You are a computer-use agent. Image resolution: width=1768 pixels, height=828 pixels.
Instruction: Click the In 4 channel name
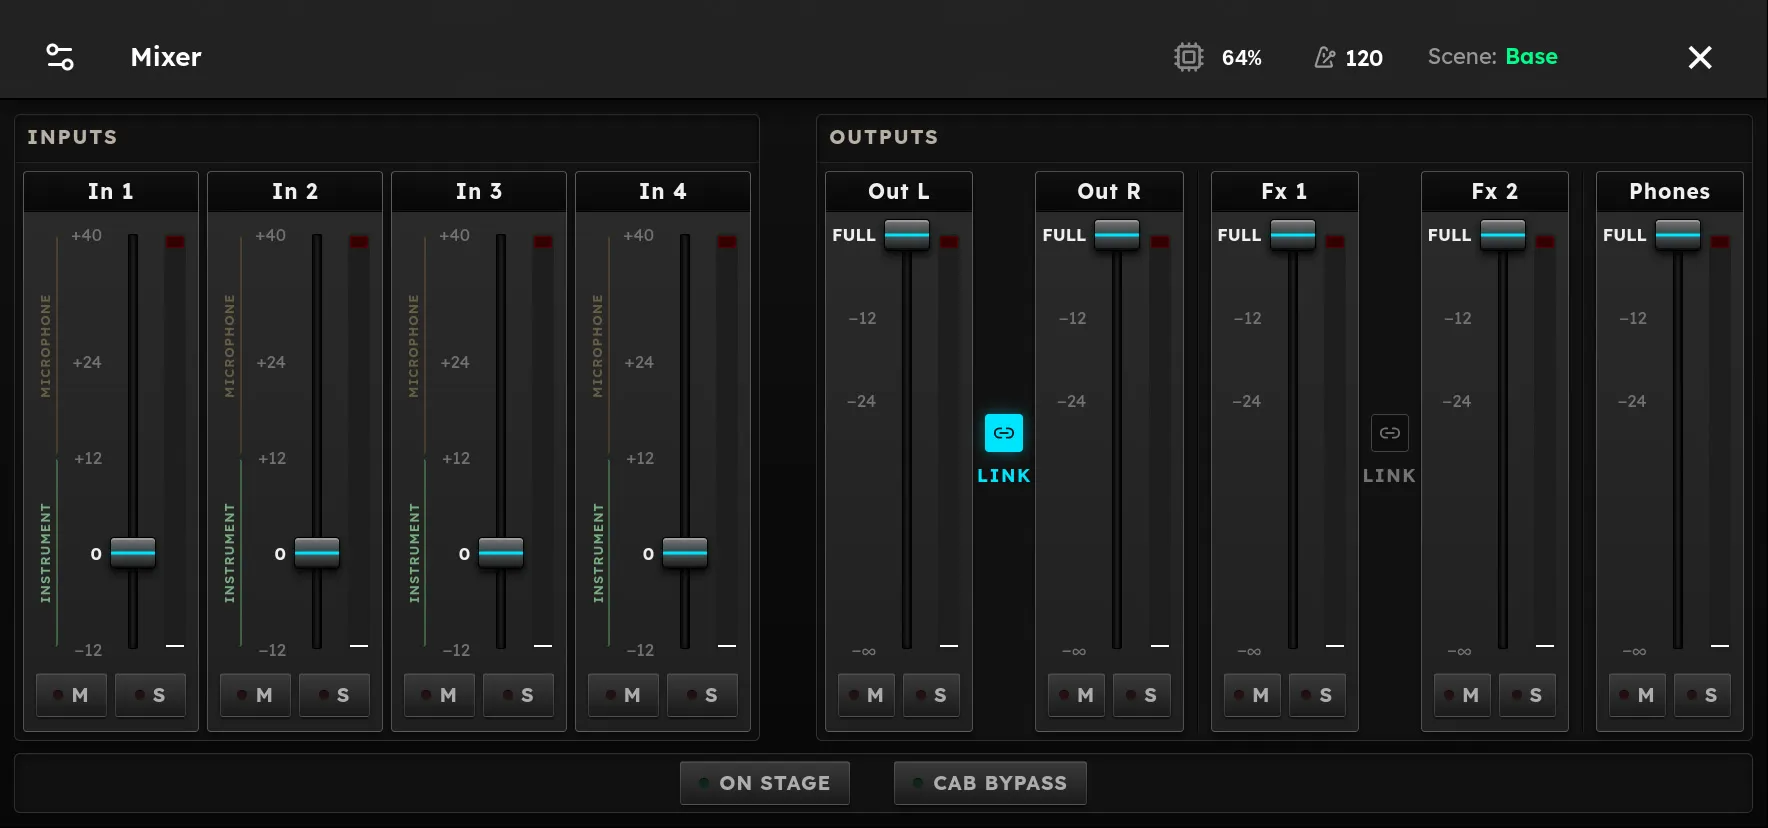pyautogui.click(x=663, y=191)
